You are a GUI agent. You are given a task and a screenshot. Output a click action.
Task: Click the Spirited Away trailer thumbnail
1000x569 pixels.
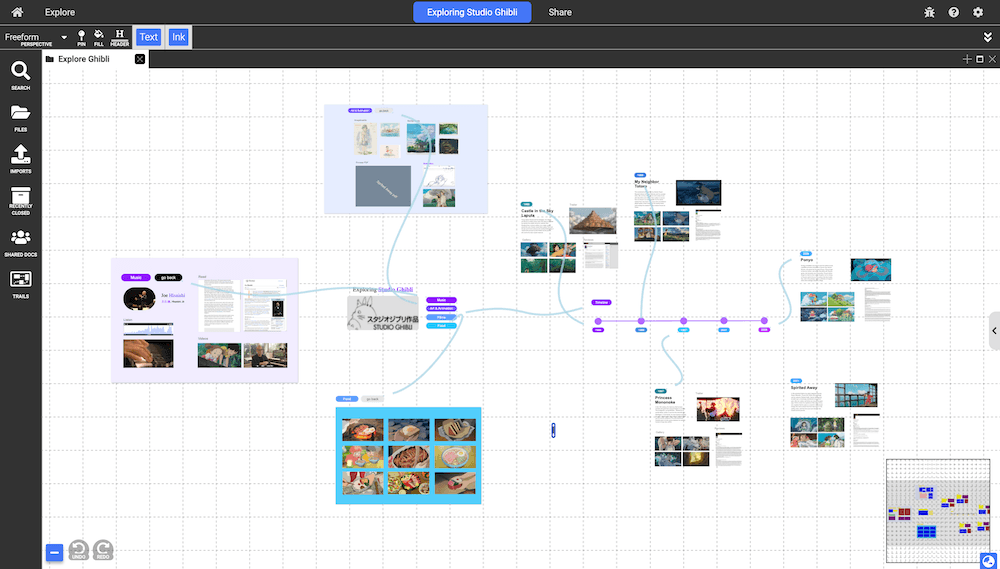point(856,395)
